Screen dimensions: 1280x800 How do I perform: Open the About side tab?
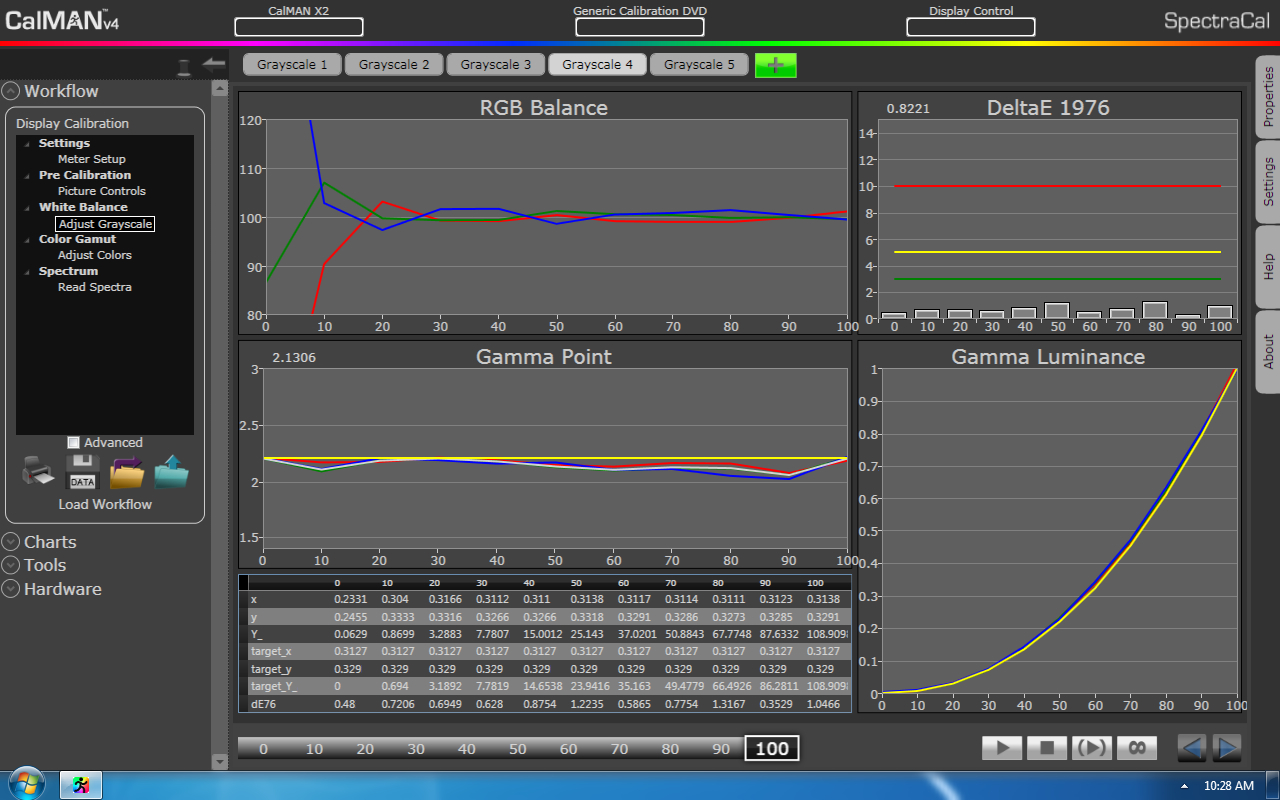(1268, 352)
